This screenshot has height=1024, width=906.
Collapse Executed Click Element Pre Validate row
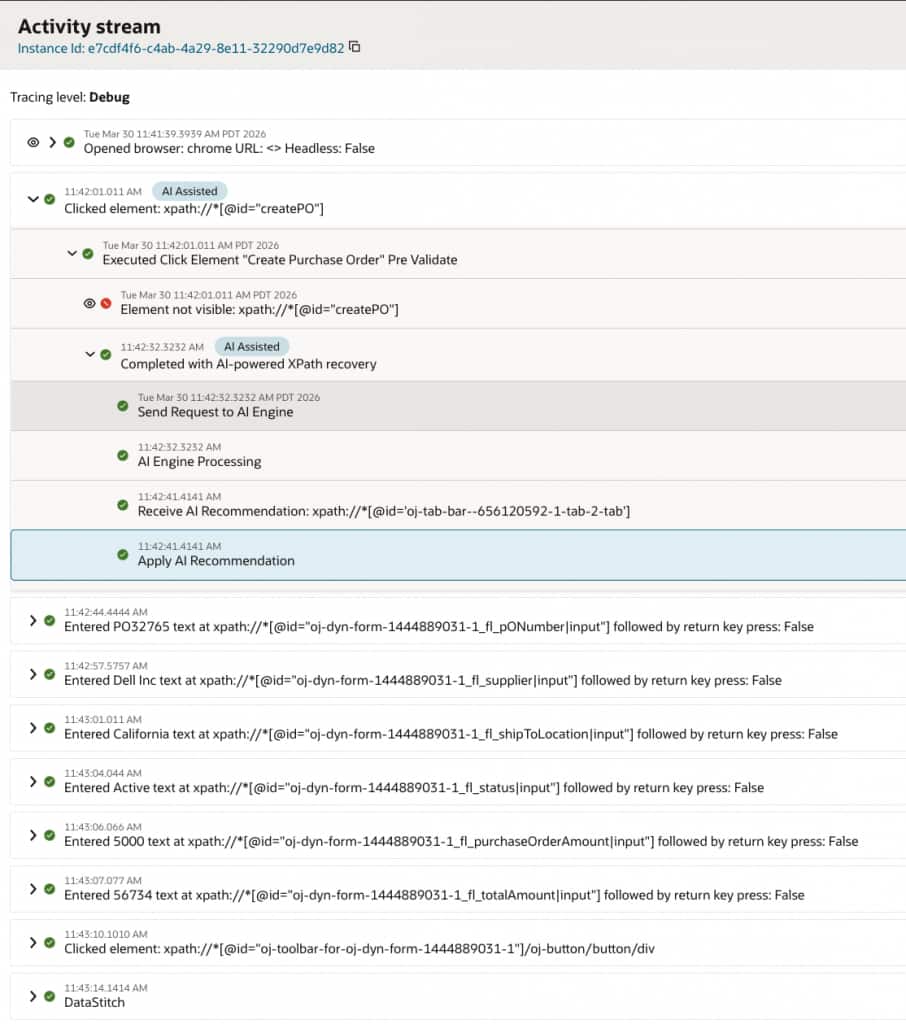click(71, 253)
